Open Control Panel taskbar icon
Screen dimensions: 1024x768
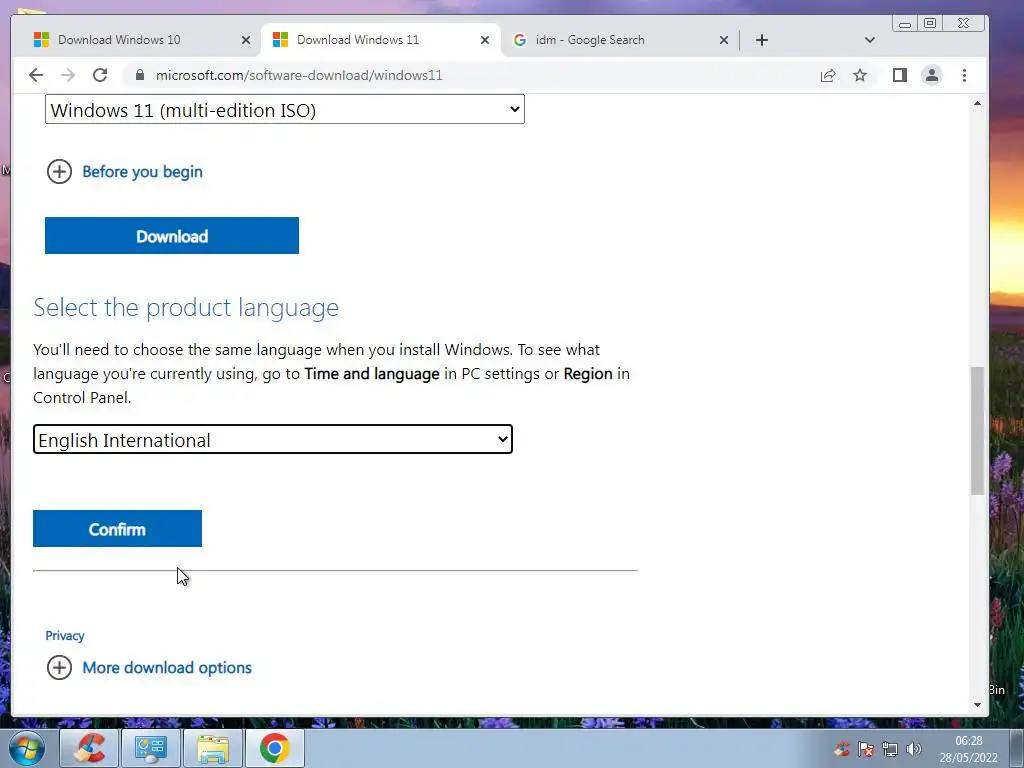(151, 748)
